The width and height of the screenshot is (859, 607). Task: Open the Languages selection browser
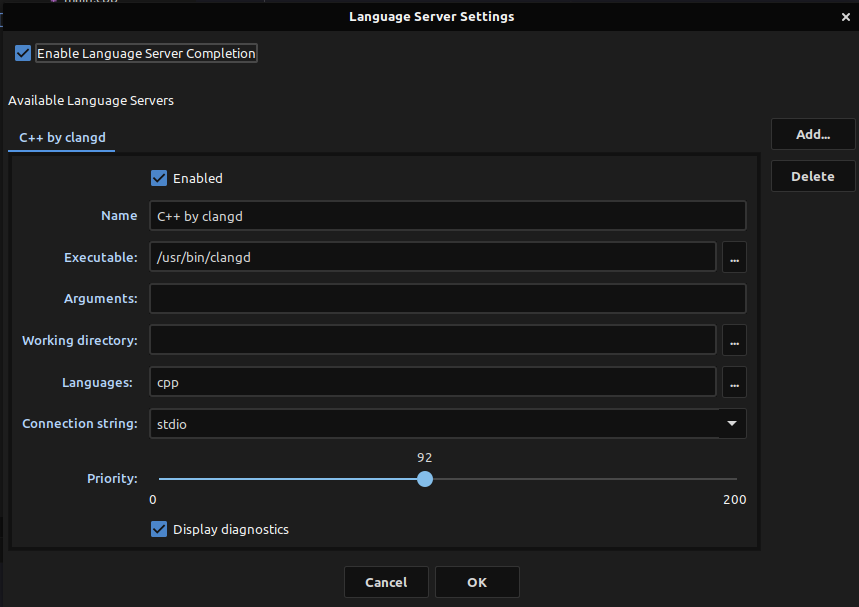(x=734, y=382)
